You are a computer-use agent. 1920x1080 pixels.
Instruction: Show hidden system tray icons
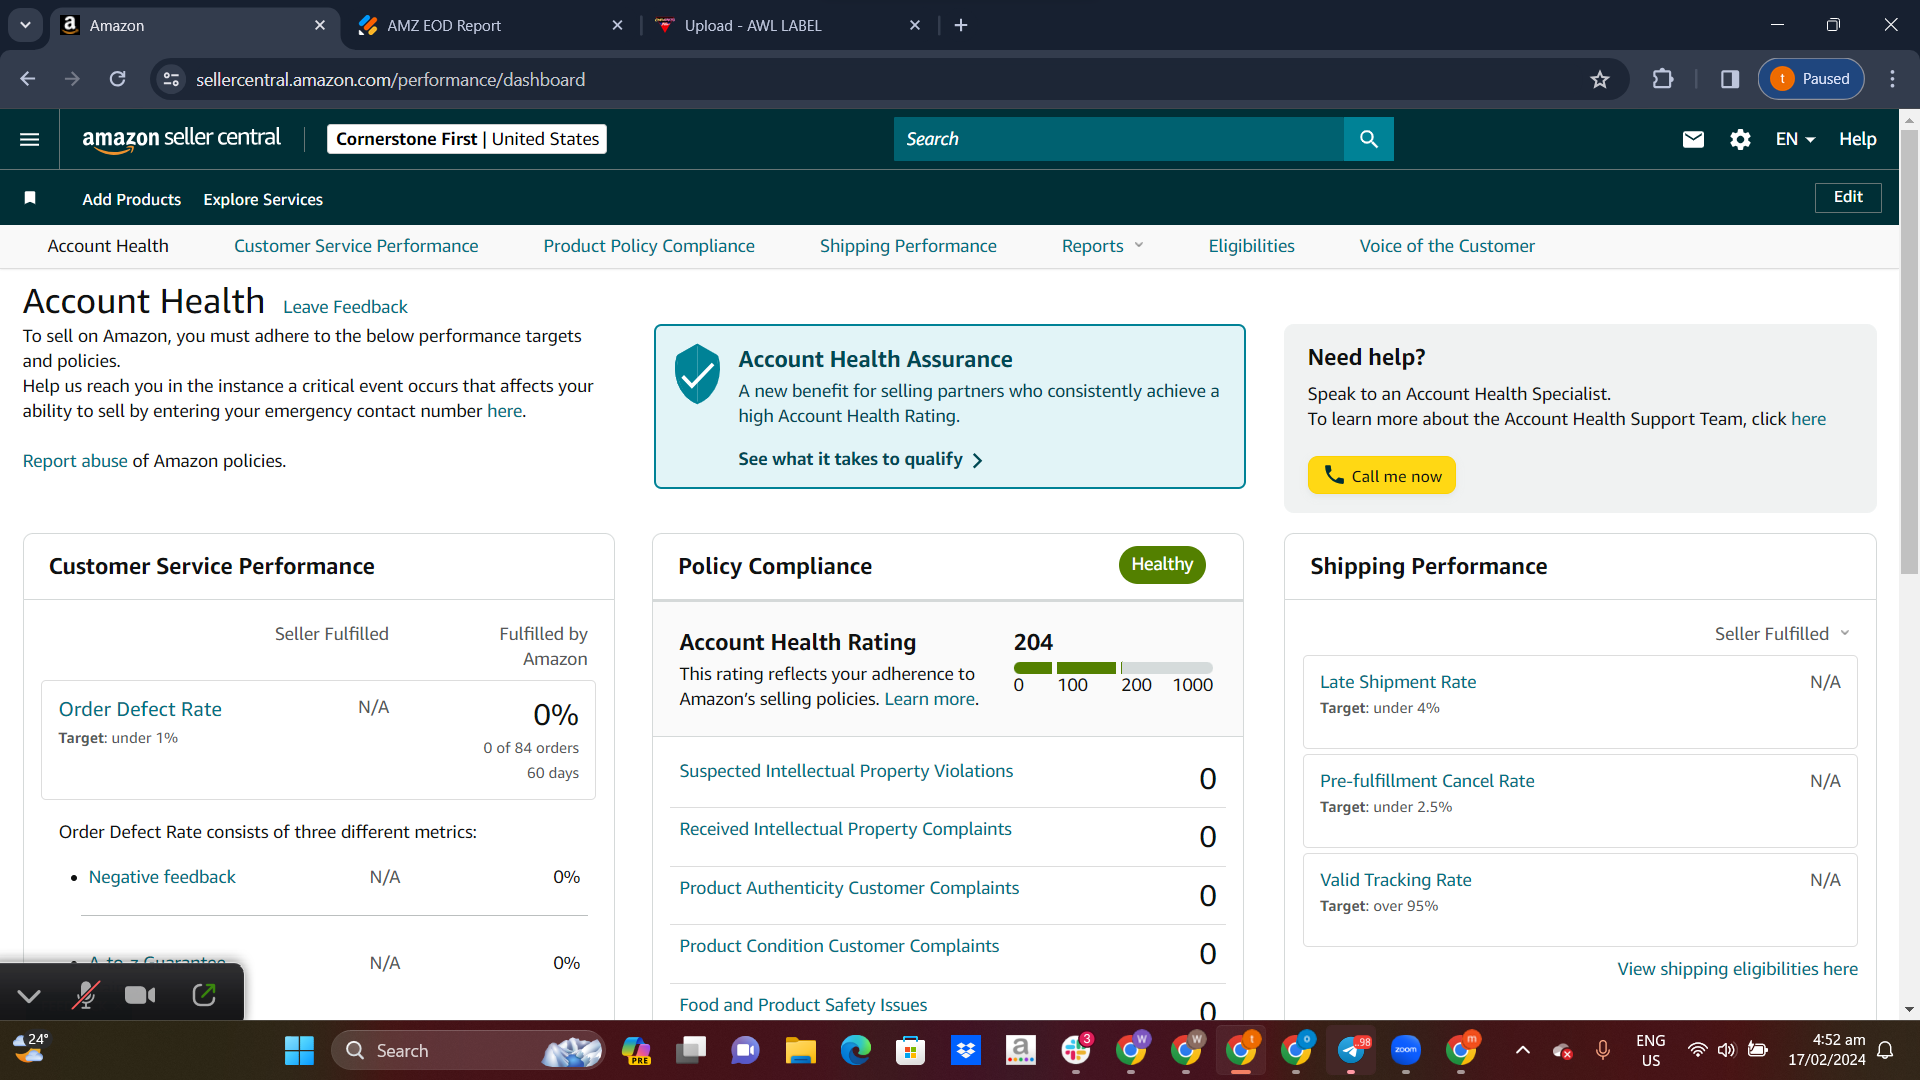tap(1523, 1050)
